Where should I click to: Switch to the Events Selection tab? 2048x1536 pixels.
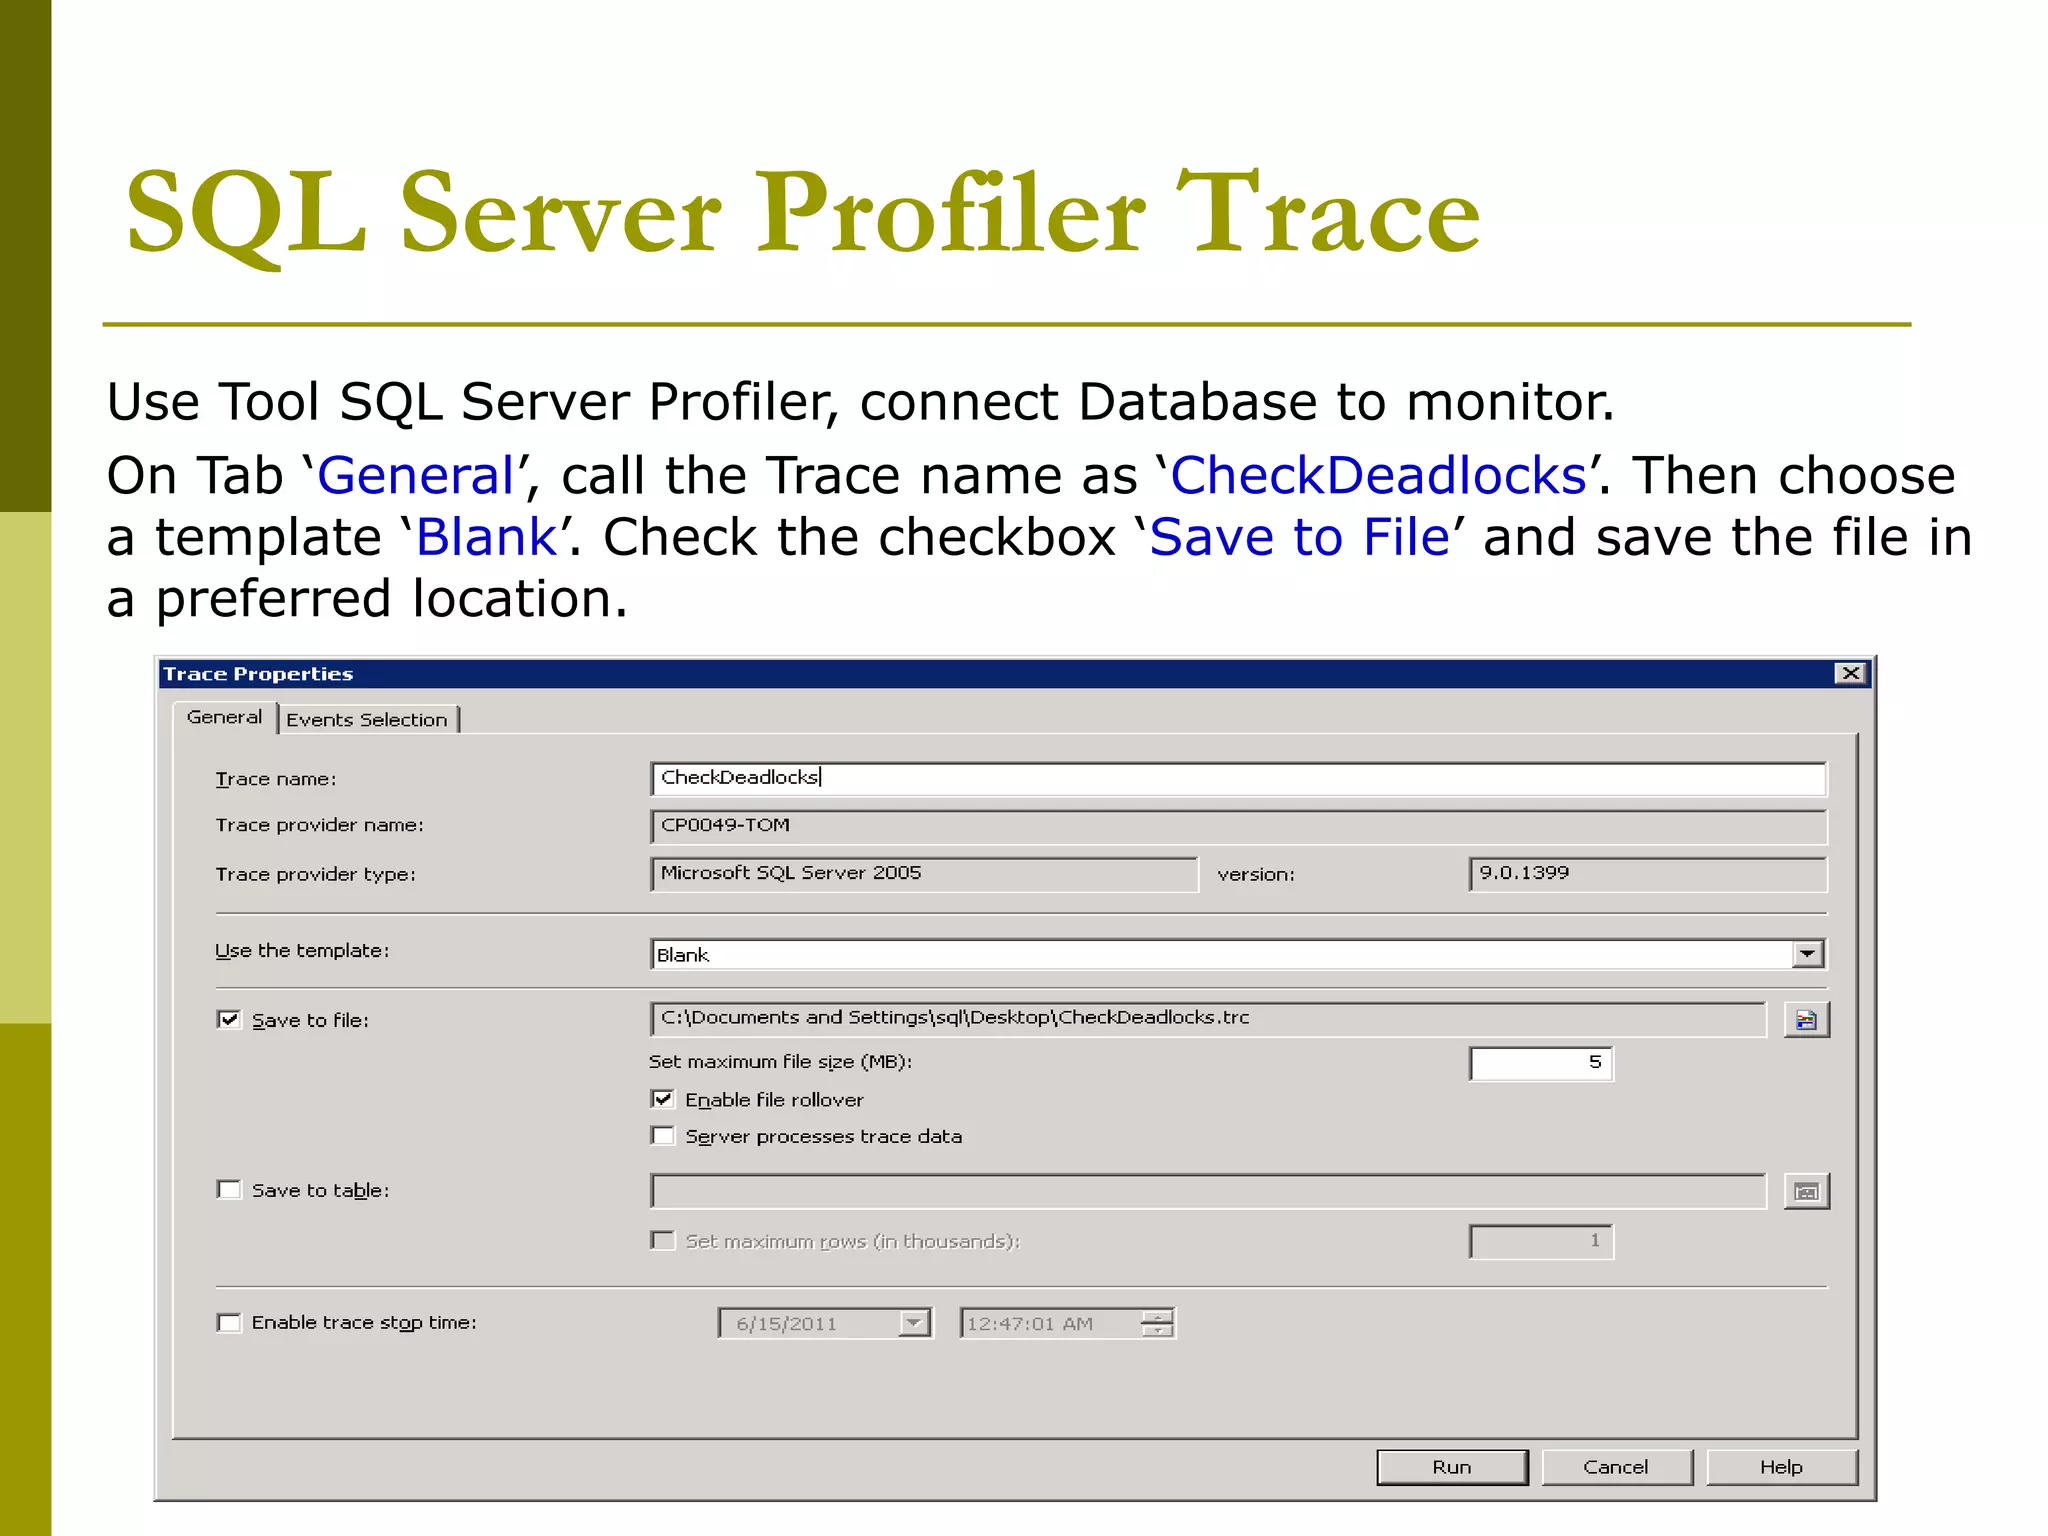pos(367,719)
